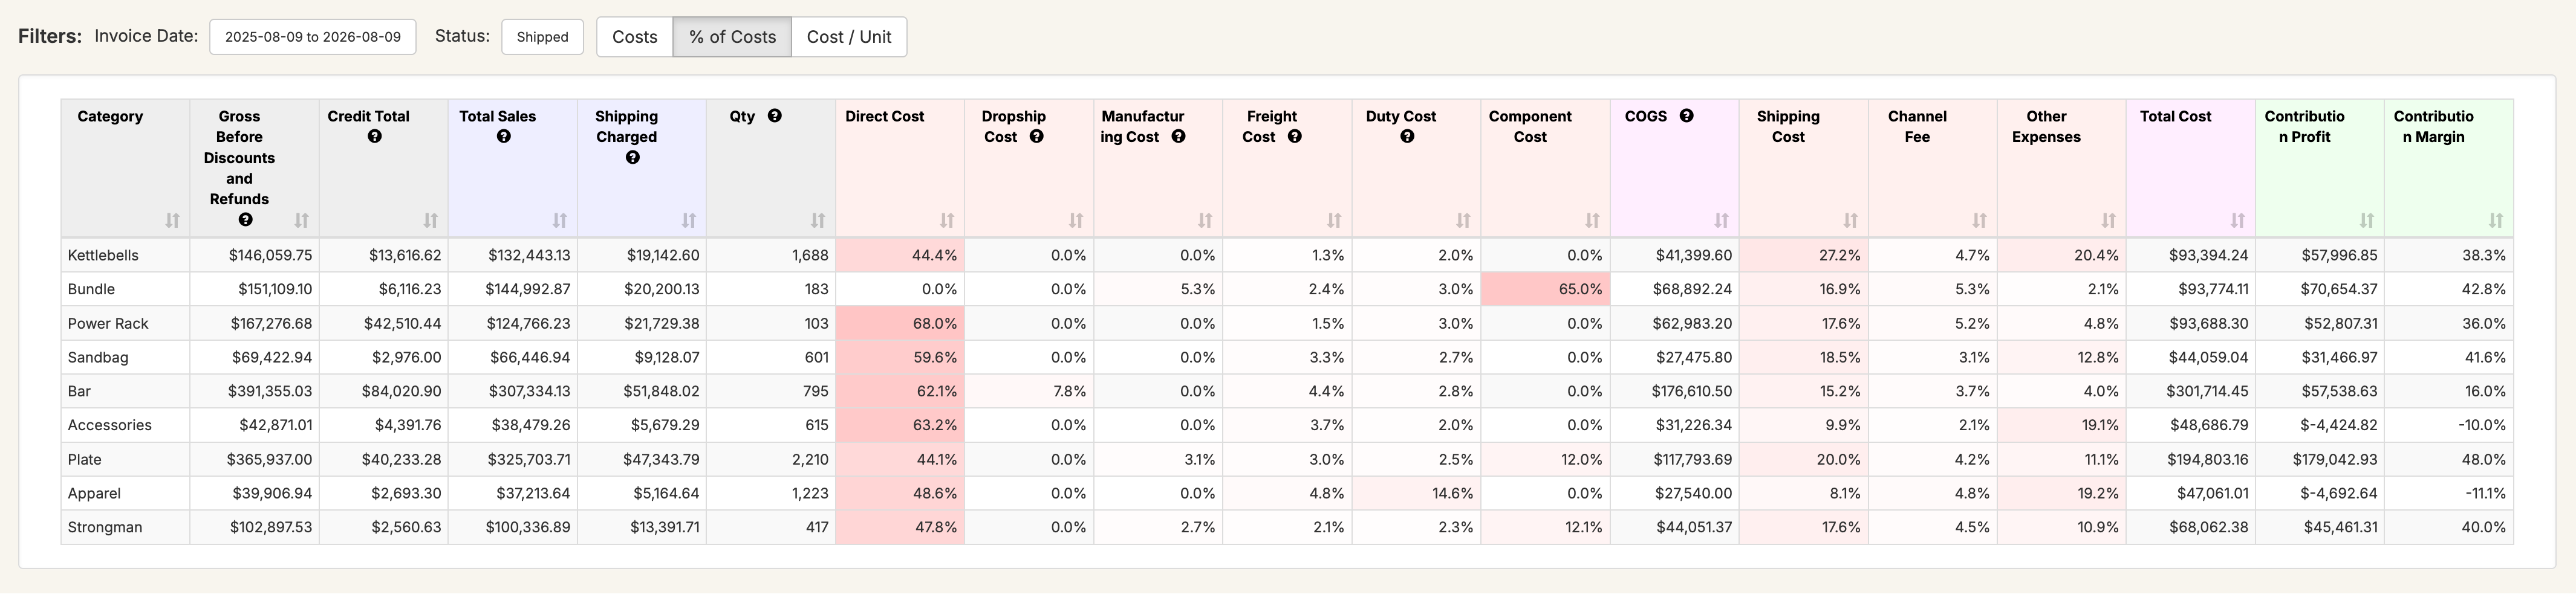Click the Kettlebells category row
Image resolution: width=2576 pixels, height=603 pixels.
click(x=1287, y=255)
